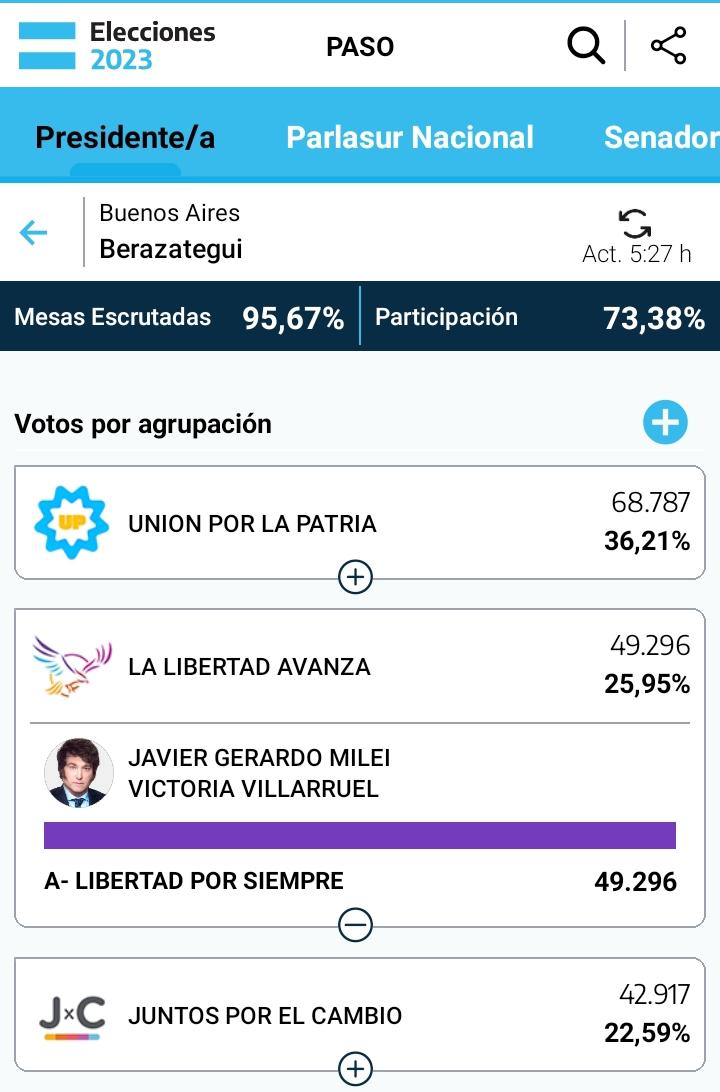Click the PASO election label
720x1092 pixels.
[360, 47]
